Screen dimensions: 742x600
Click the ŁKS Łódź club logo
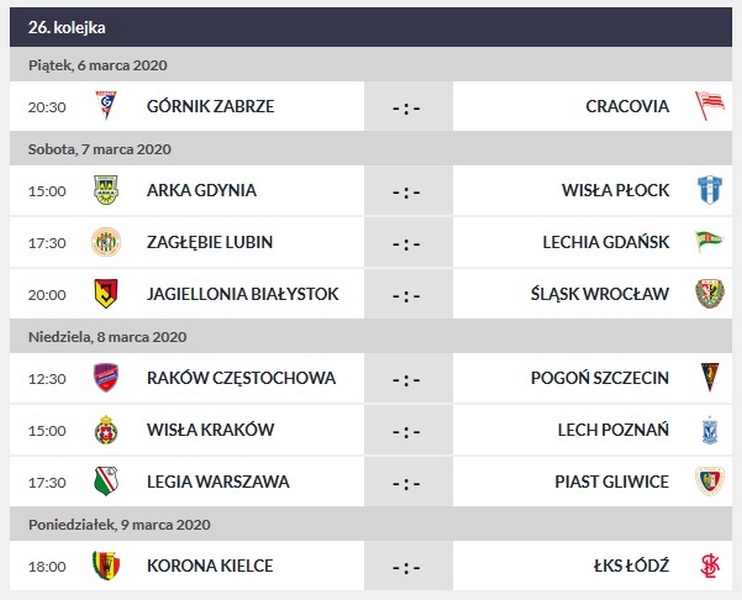click(x=709, y=566)
